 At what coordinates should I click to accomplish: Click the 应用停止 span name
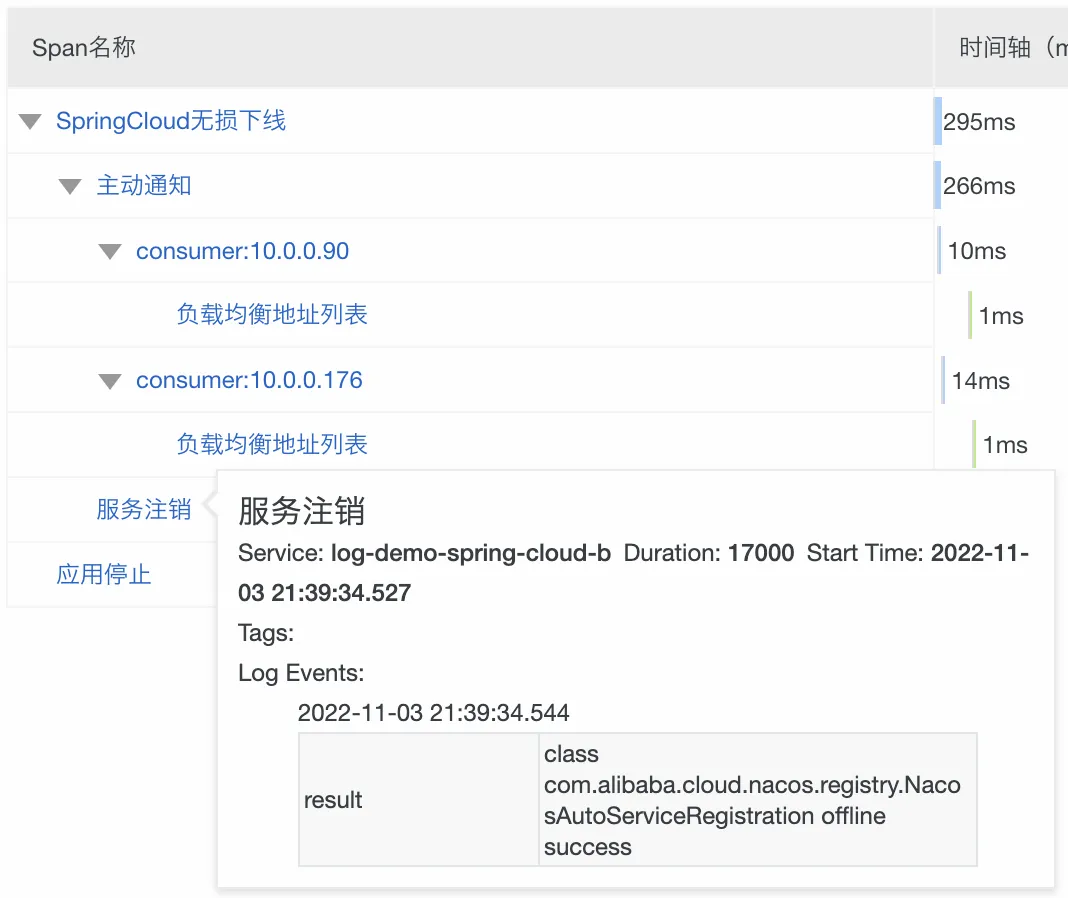tap(104, 574)
